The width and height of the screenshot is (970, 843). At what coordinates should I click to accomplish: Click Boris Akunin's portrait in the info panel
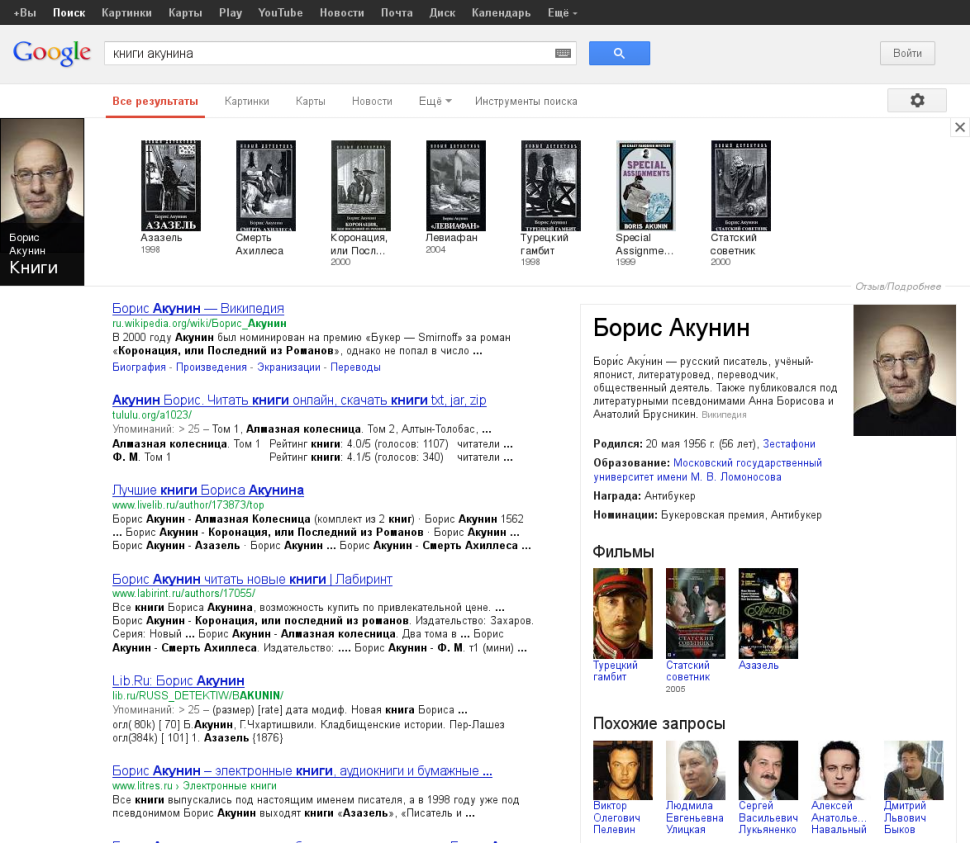pos(904,370)
